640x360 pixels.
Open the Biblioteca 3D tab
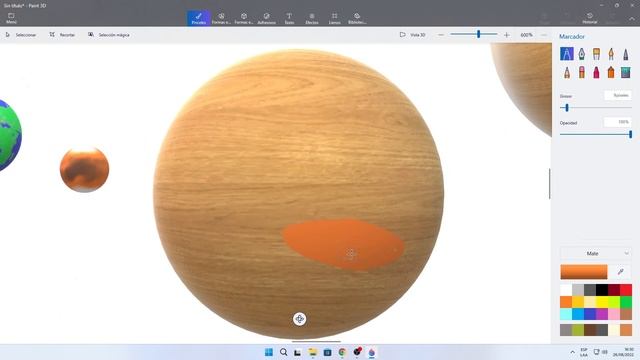coord(357,18)
